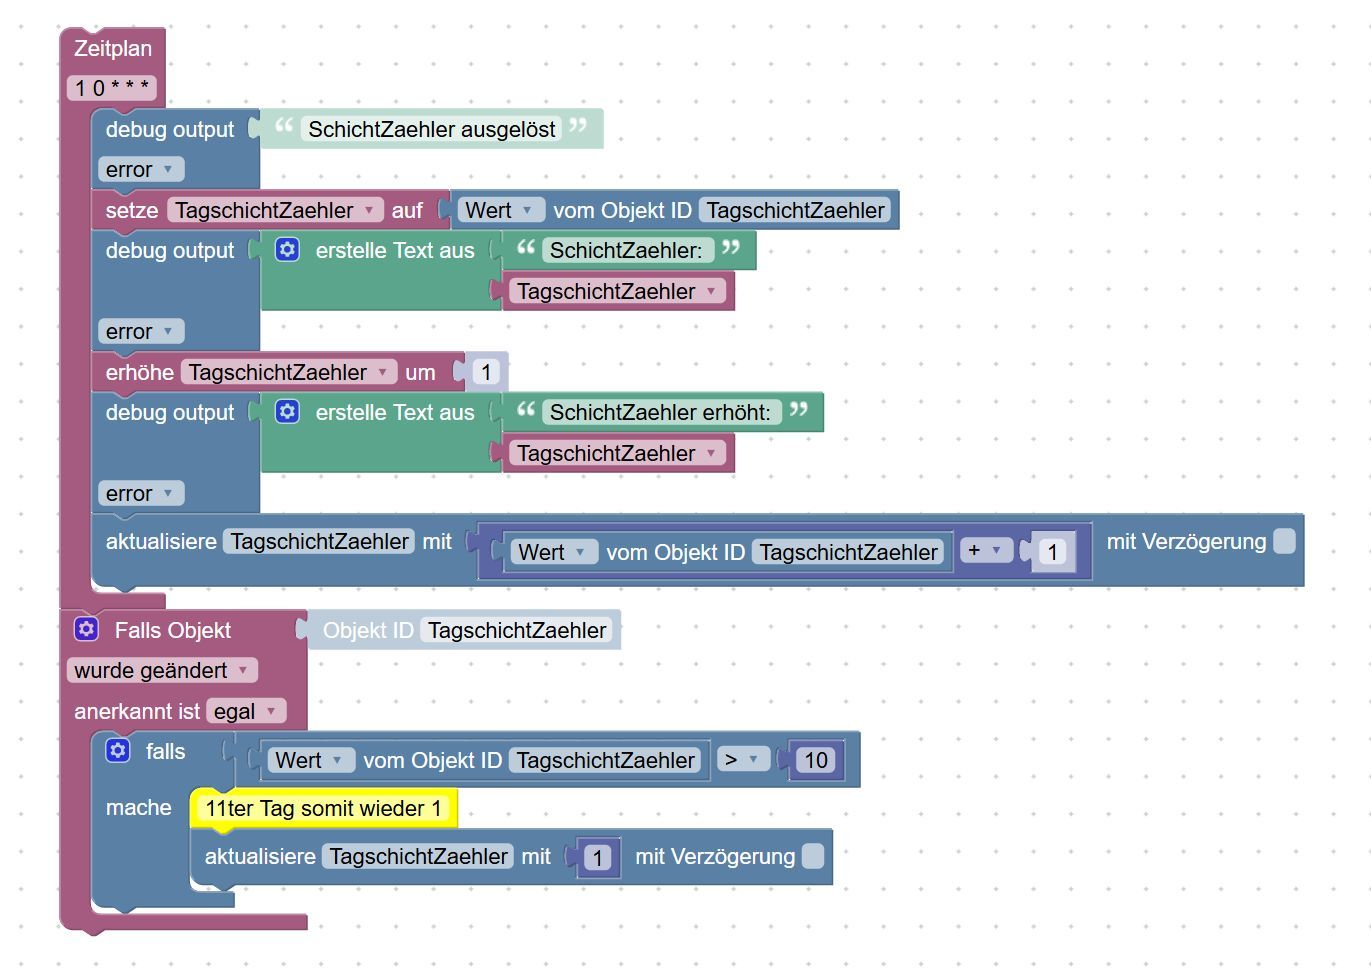The width and height of the screenshot is (1371, 969).
Task: Open the "wurde geändert" trigger dropdown
Action: (x=162, y=670)
